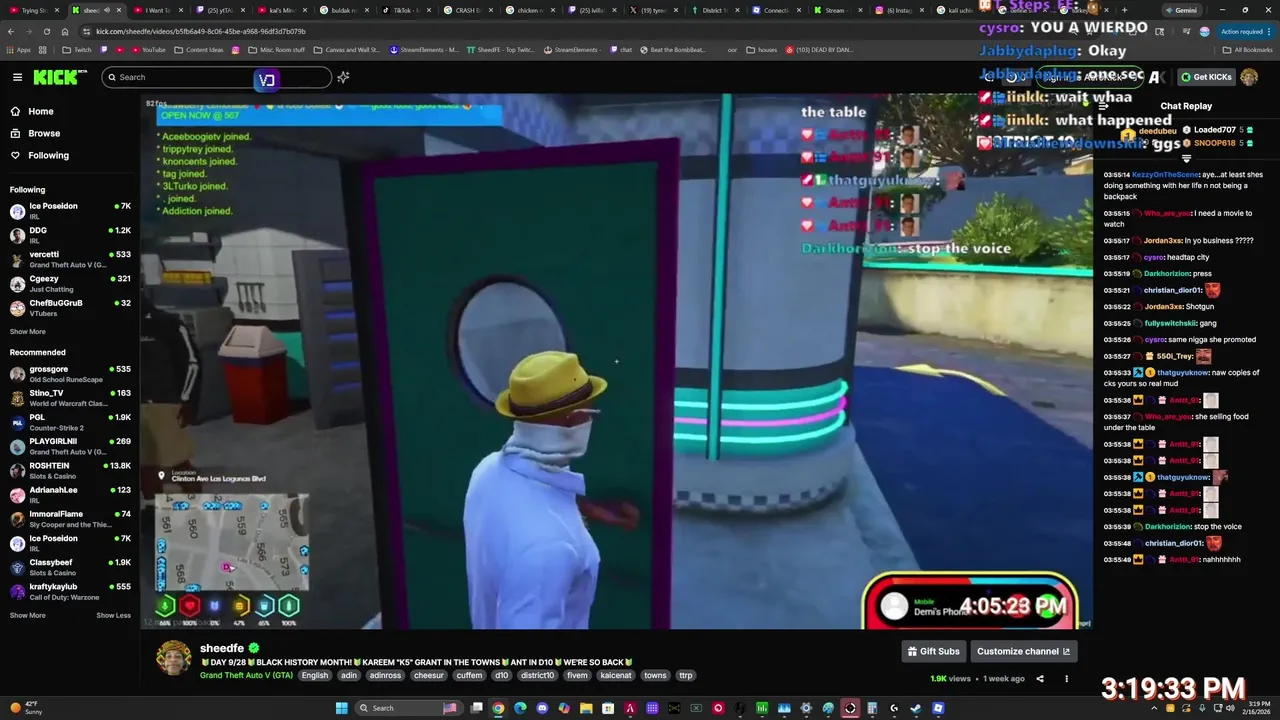Share the video with the share icon

tap(1040, 678)
